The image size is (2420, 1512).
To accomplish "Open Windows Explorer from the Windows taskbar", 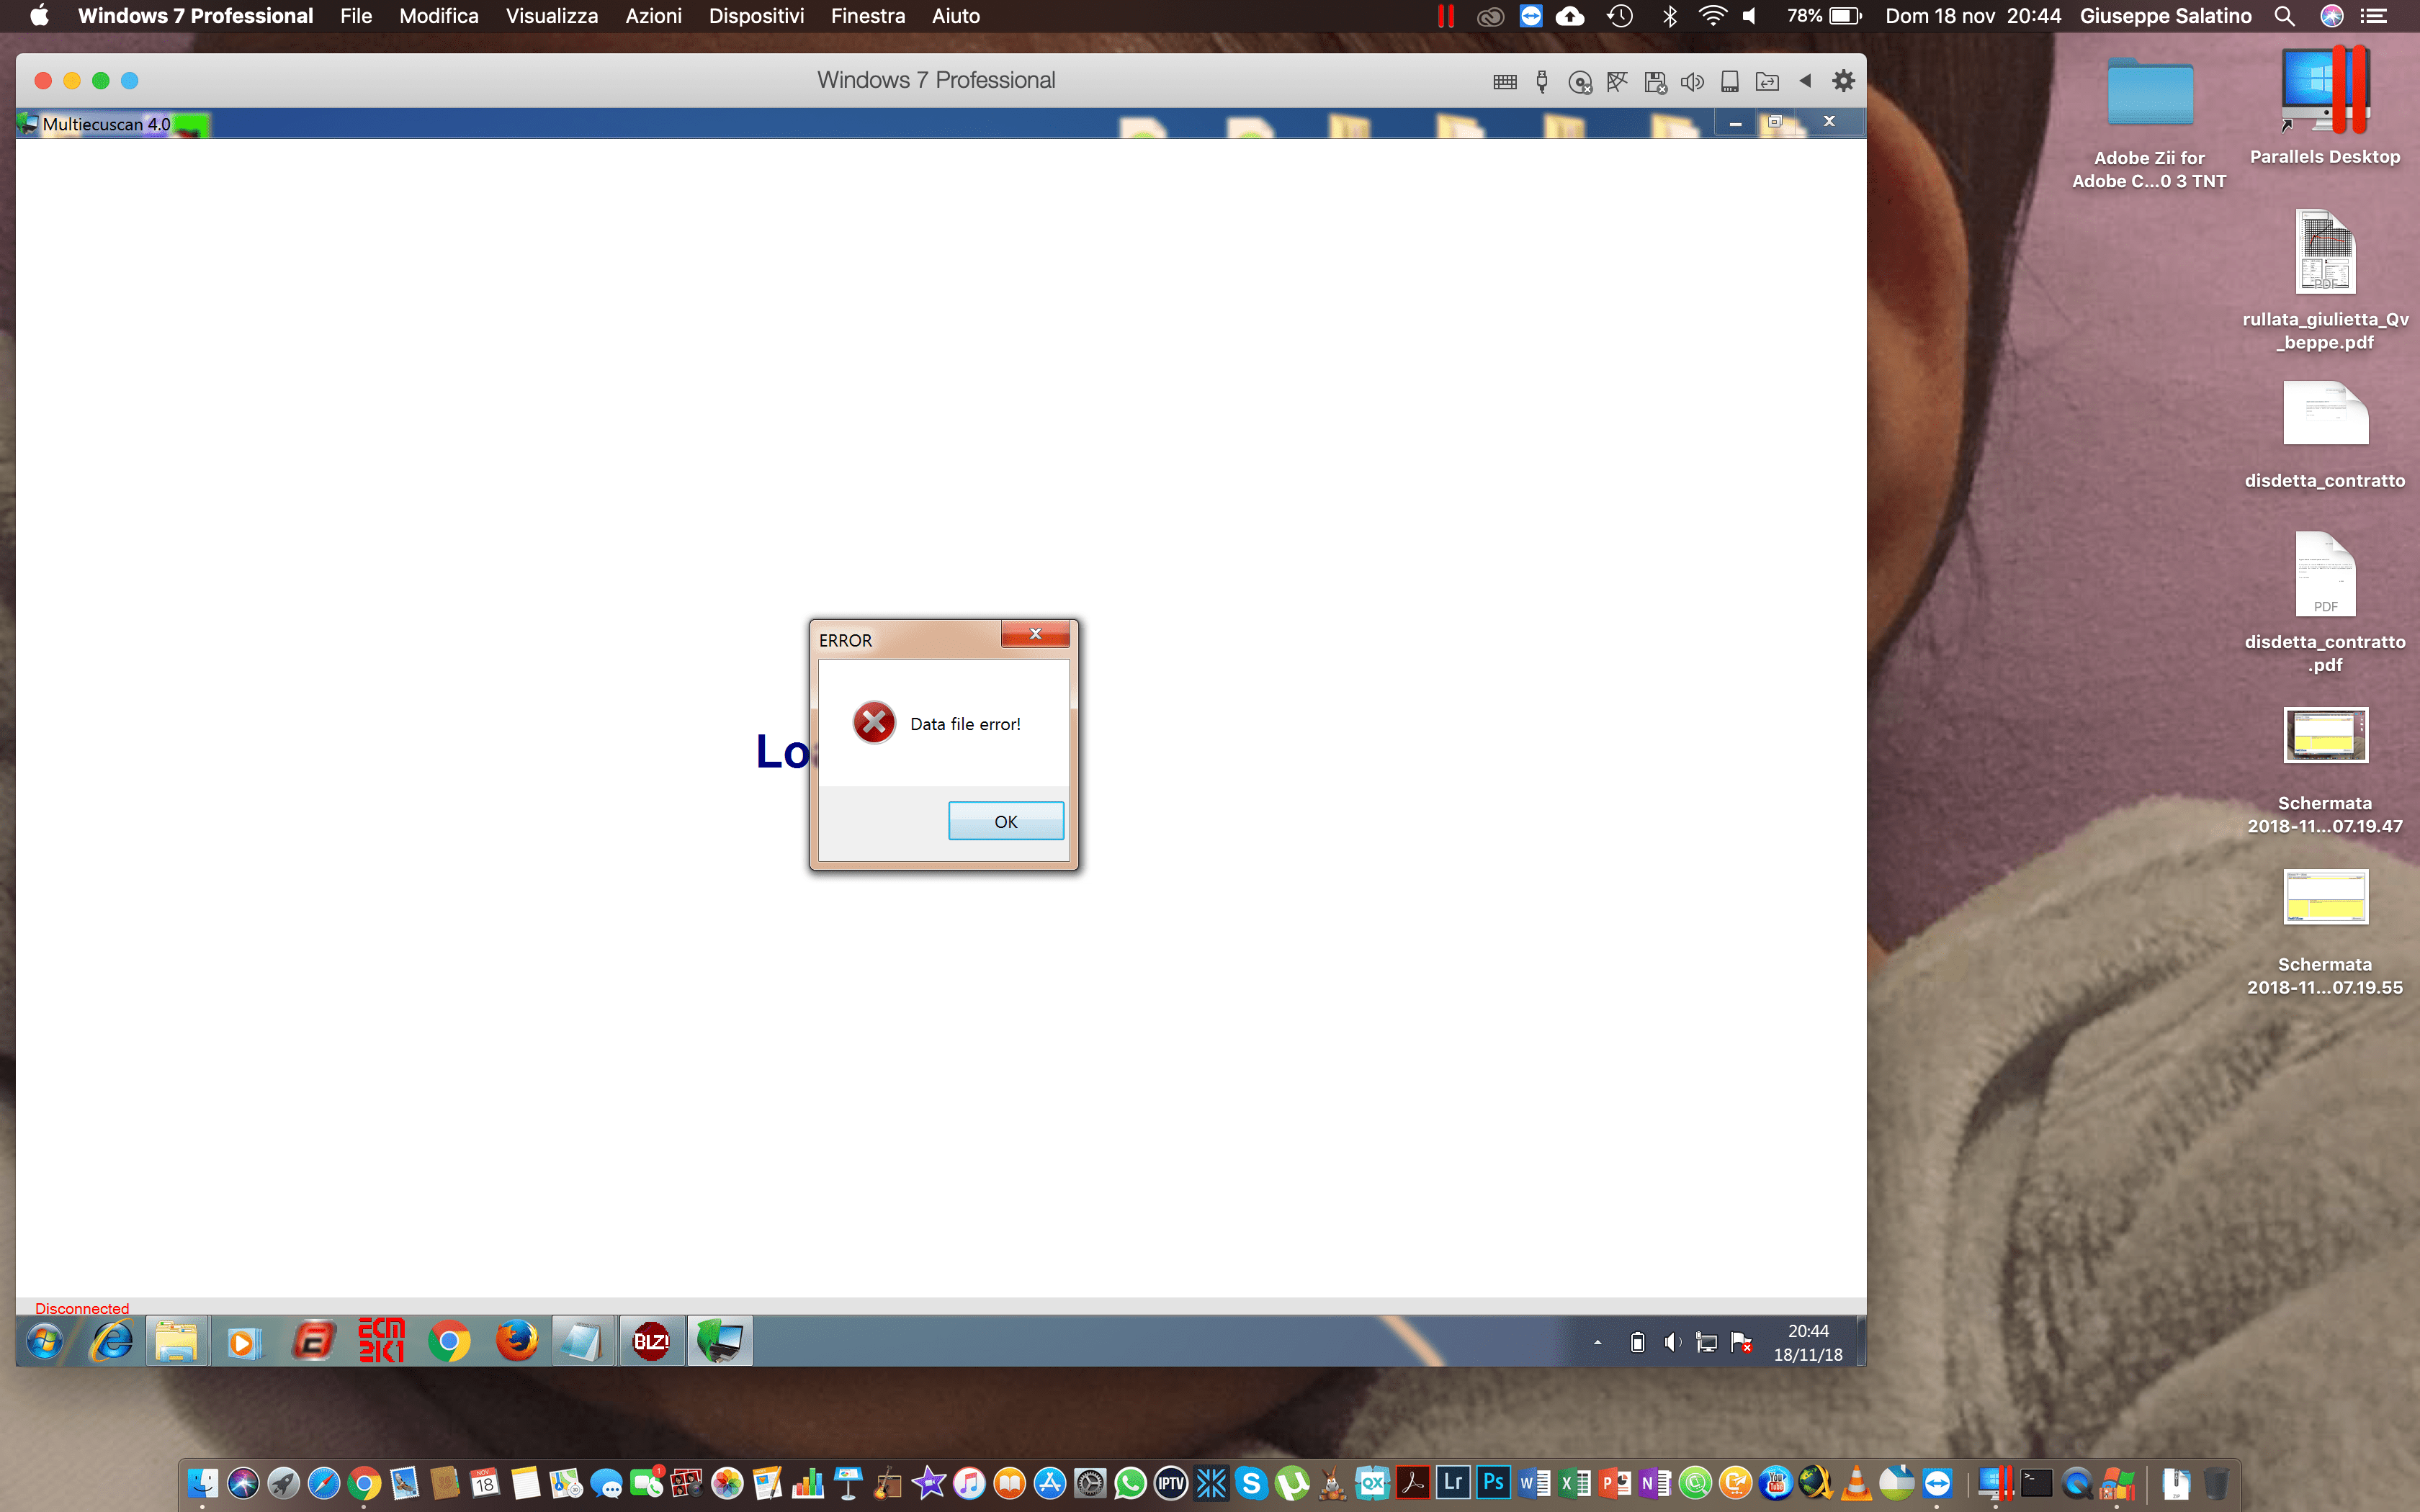I will (x=177, y=1341).
